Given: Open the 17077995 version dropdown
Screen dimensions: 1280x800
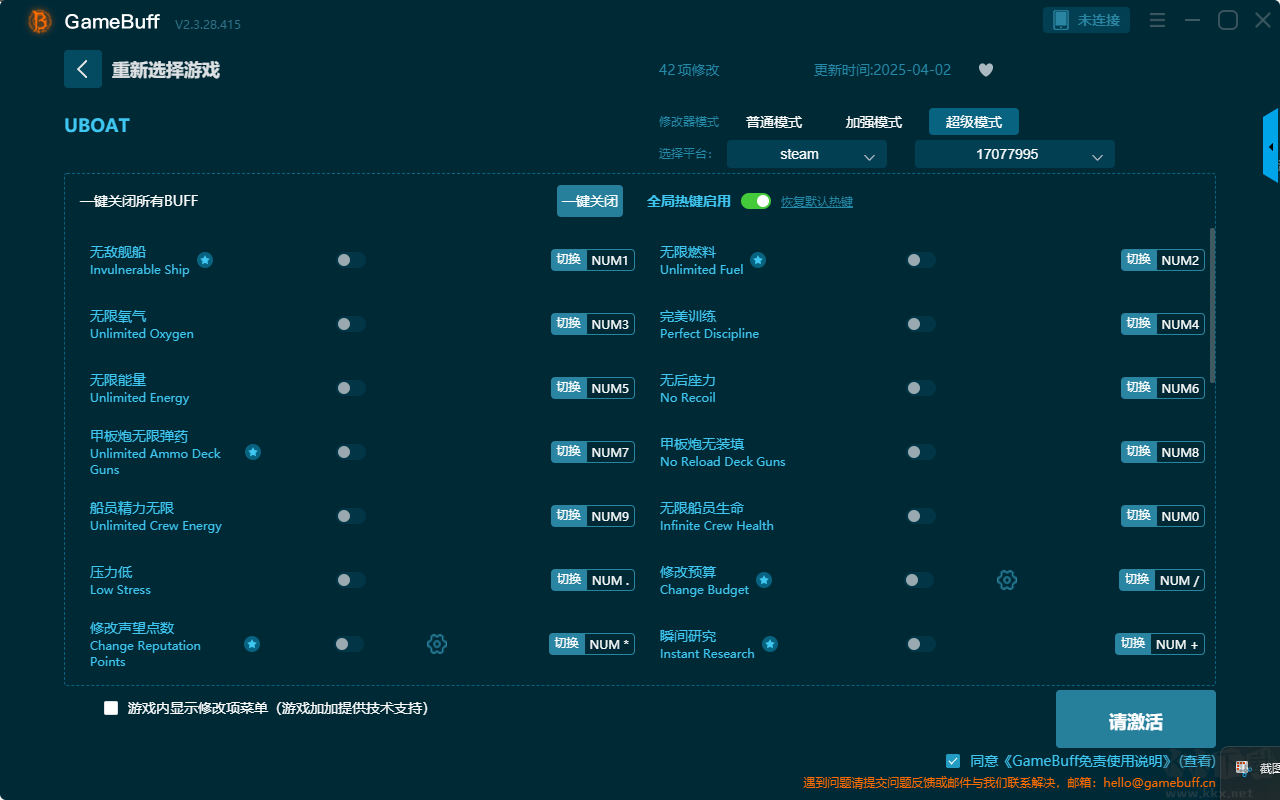Looking at the screenshot, I should click(x=1015, y=154).
